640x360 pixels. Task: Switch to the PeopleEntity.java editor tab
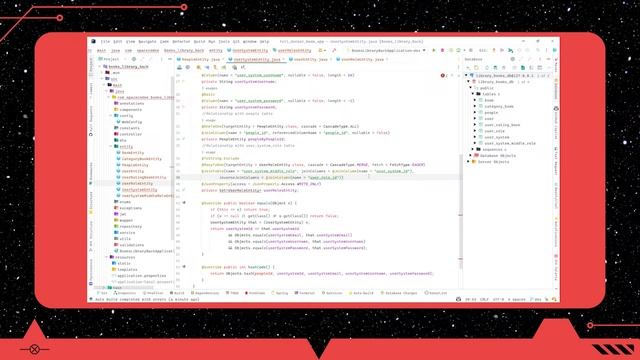[x=200, y=59]
